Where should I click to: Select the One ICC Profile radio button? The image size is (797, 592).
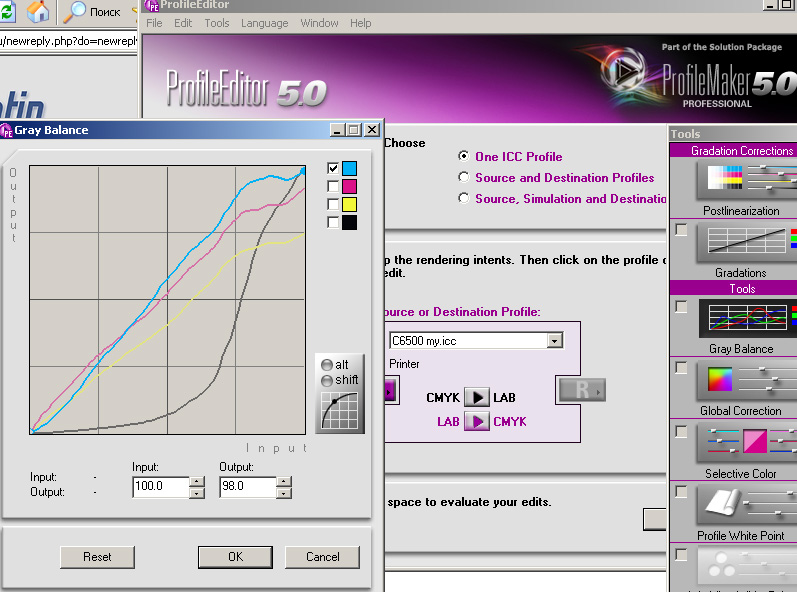tap(463, 156)
